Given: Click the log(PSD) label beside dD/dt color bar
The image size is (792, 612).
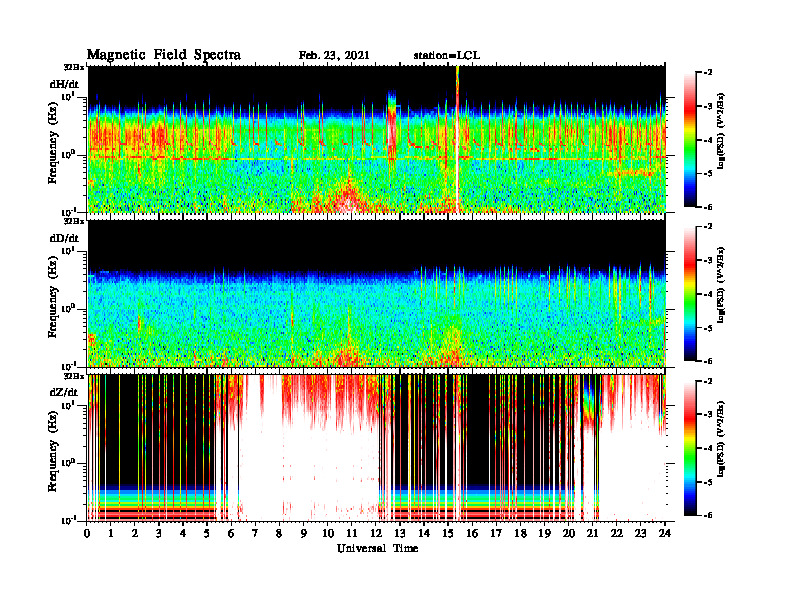Looking at the screenshot, I should coord(721,285).
